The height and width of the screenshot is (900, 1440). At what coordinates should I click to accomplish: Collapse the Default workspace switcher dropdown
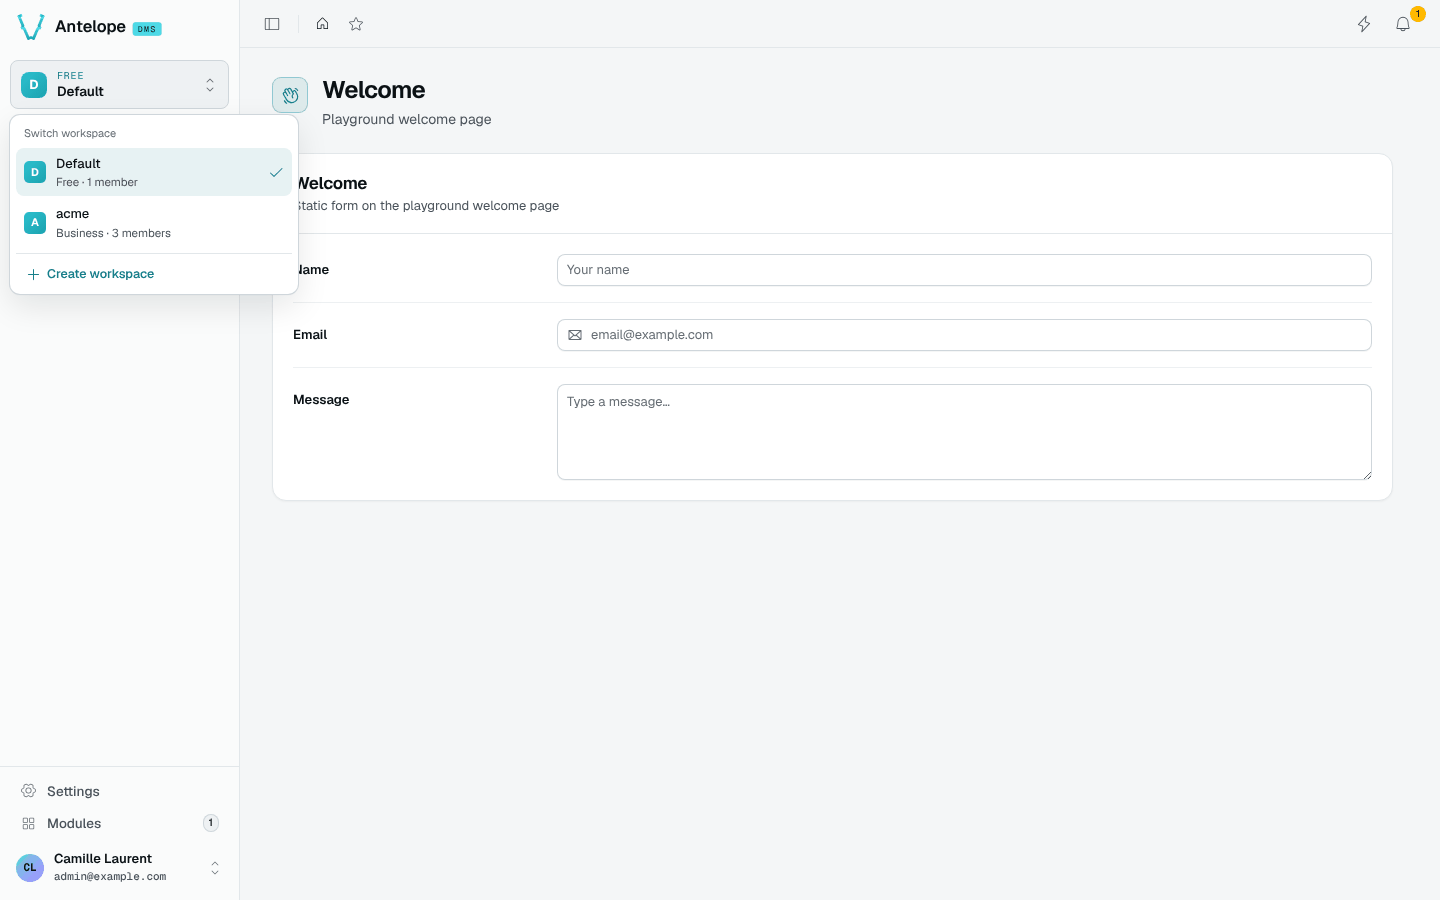(x=119, y=84)
